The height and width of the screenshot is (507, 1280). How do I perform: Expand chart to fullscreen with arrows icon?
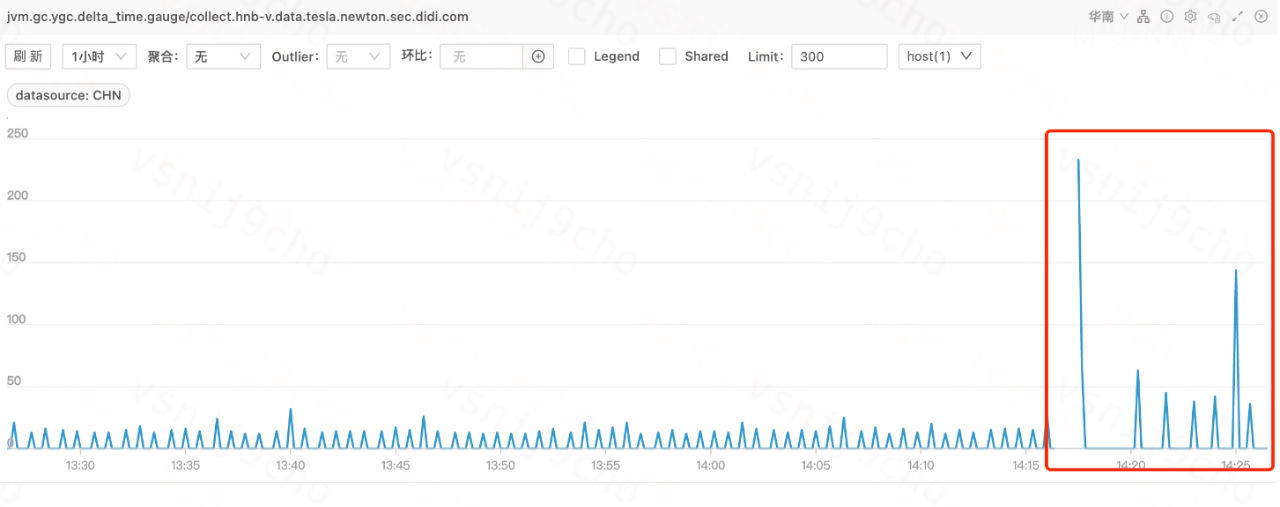point(1238,17)
